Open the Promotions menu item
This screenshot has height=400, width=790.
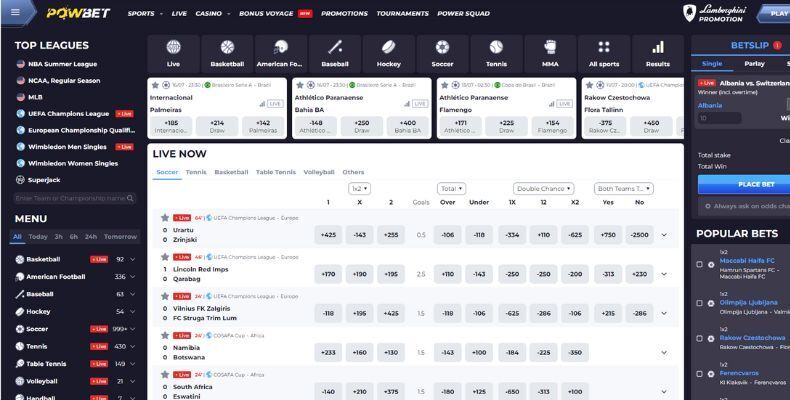(x=345, y=14)
